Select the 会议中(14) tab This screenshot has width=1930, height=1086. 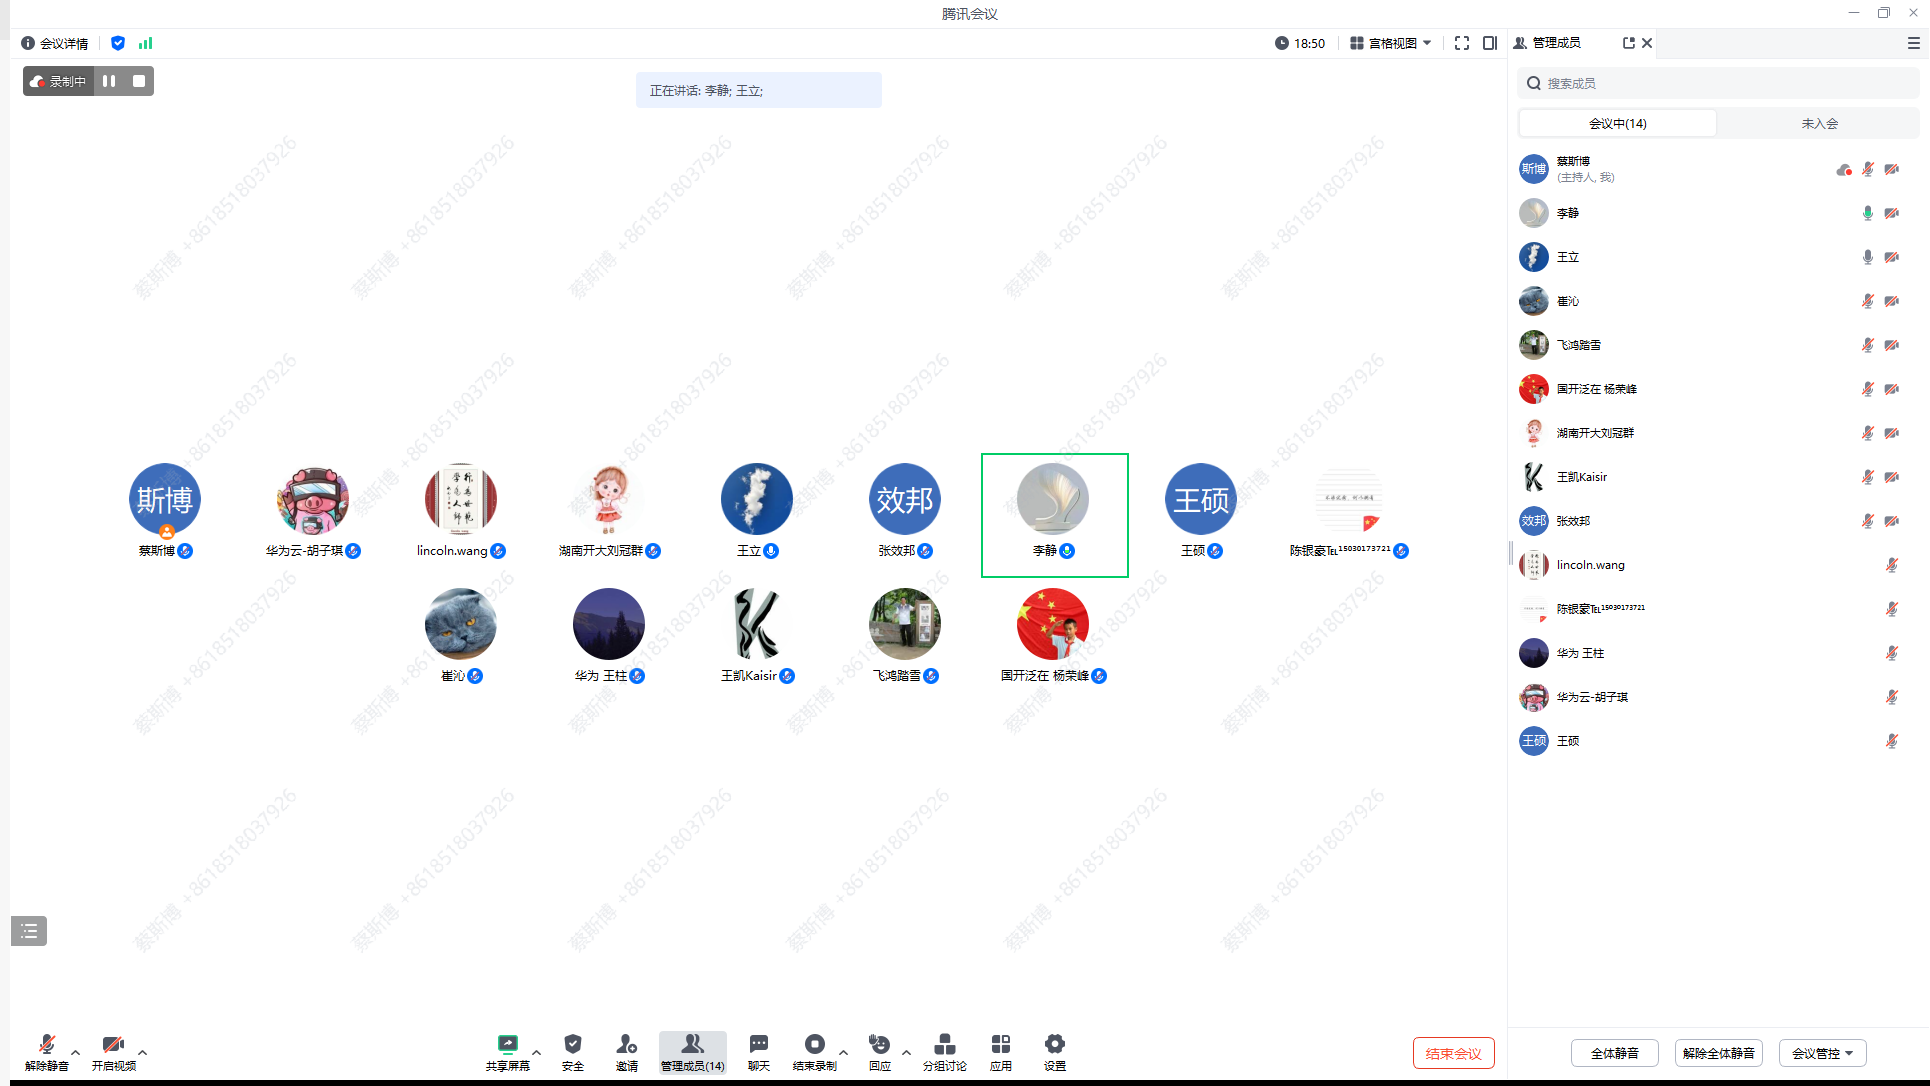coord(1617,123)
